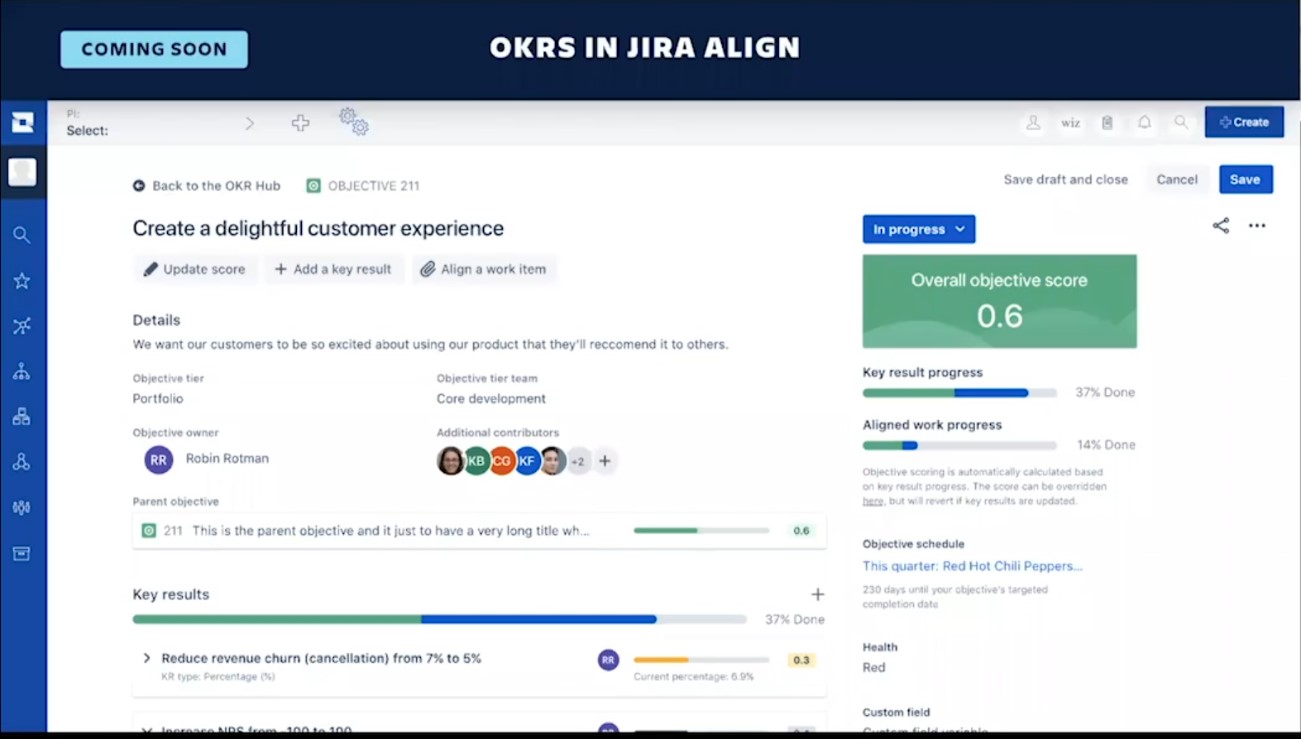This screenshot has height=739, width=1301.
Task: Click the KF contributor avatar
Action: pyautogui.click(x=527, y=461)
